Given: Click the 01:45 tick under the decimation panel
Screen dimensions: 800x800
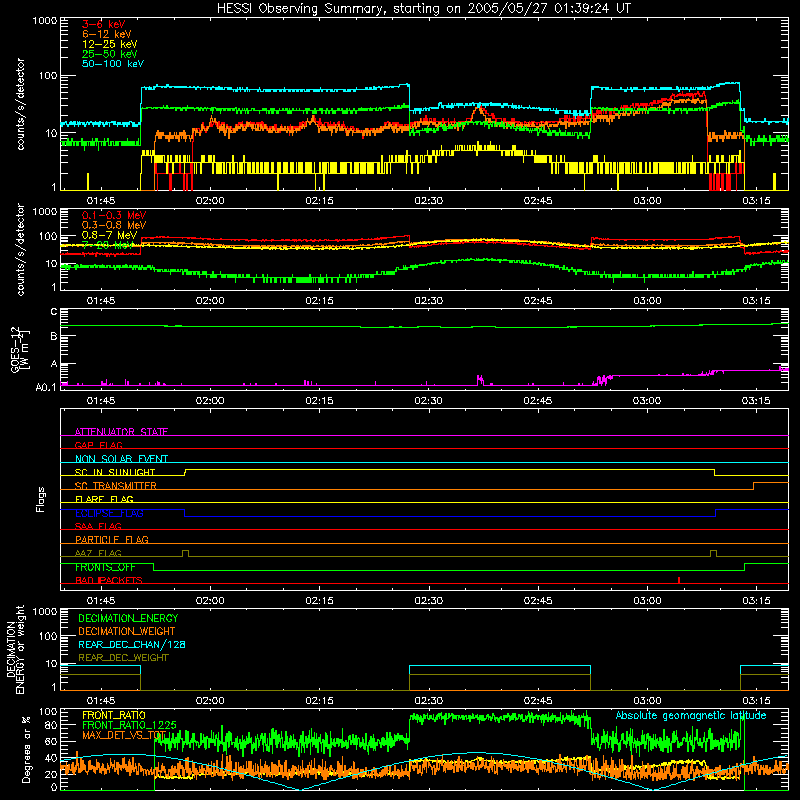Looking at the screenshot, I should (x=101, y=701).
